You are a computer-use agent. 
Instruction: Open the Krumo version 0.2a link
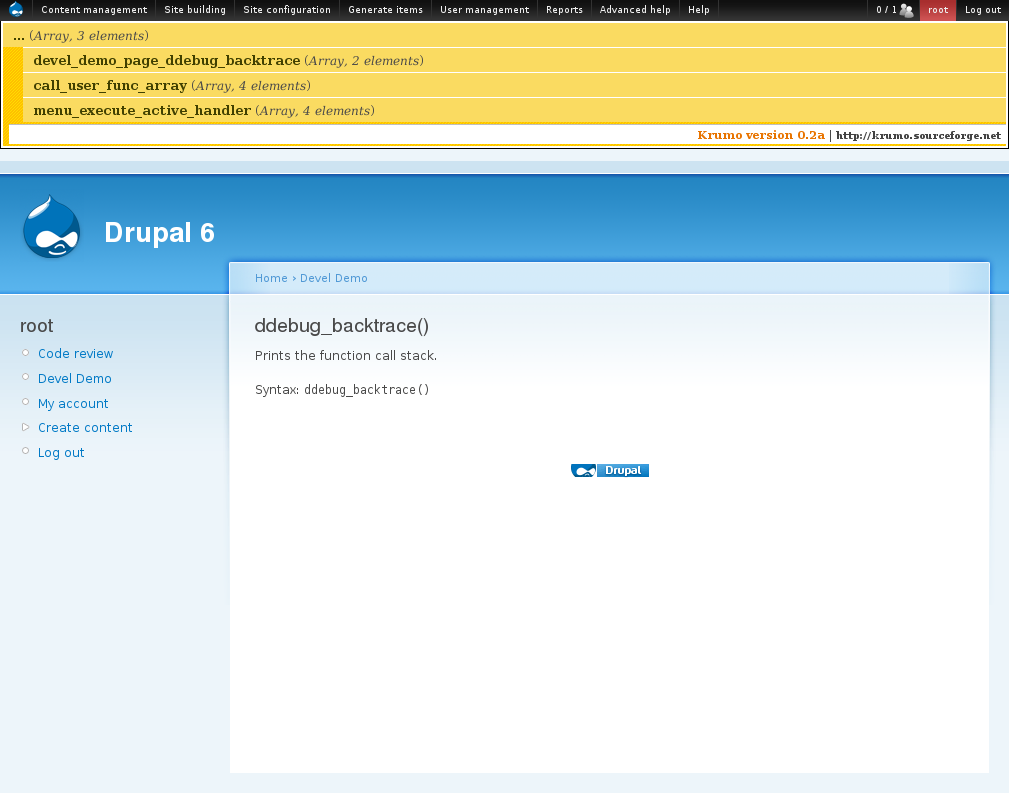761,135
